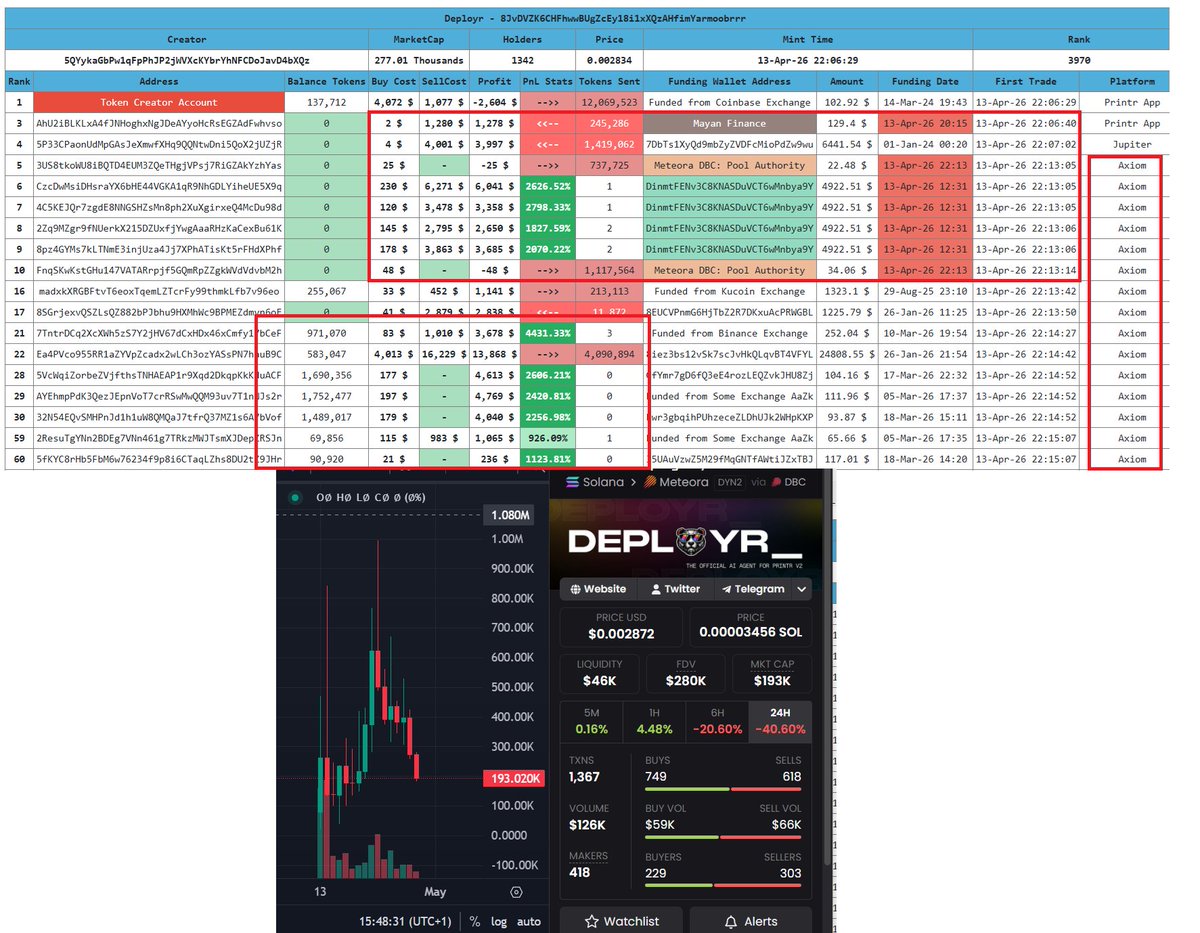Click the bell icon on Alerts button
The height and width of the screenshot is (933, 1200).
[x=730, y=921]
